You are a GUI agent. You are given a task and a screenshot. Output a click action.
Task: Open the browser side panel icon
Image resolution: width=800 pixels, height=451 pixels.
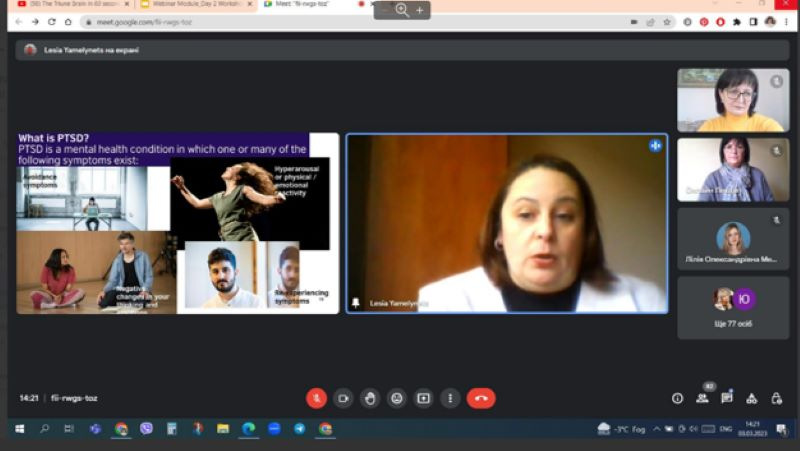(753, 22)
